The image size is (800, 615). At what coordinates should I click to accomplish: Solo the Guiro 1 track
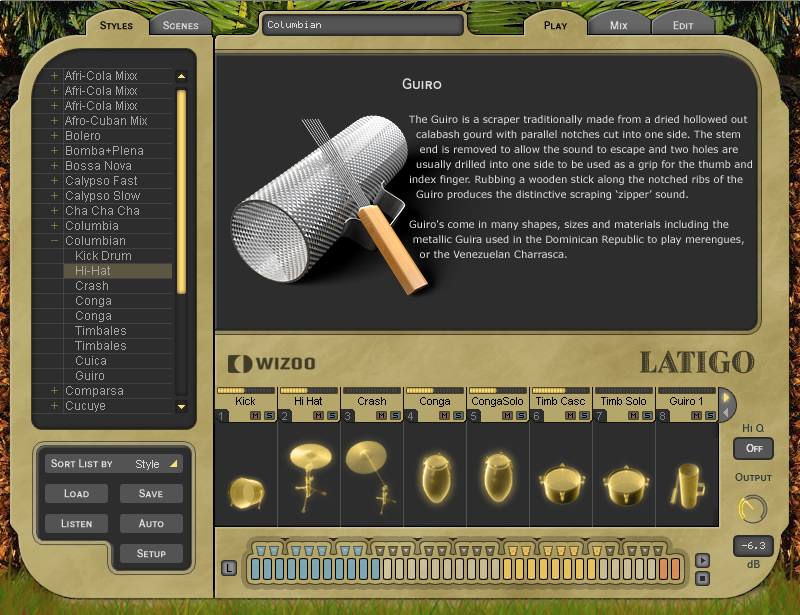point(710,415)
